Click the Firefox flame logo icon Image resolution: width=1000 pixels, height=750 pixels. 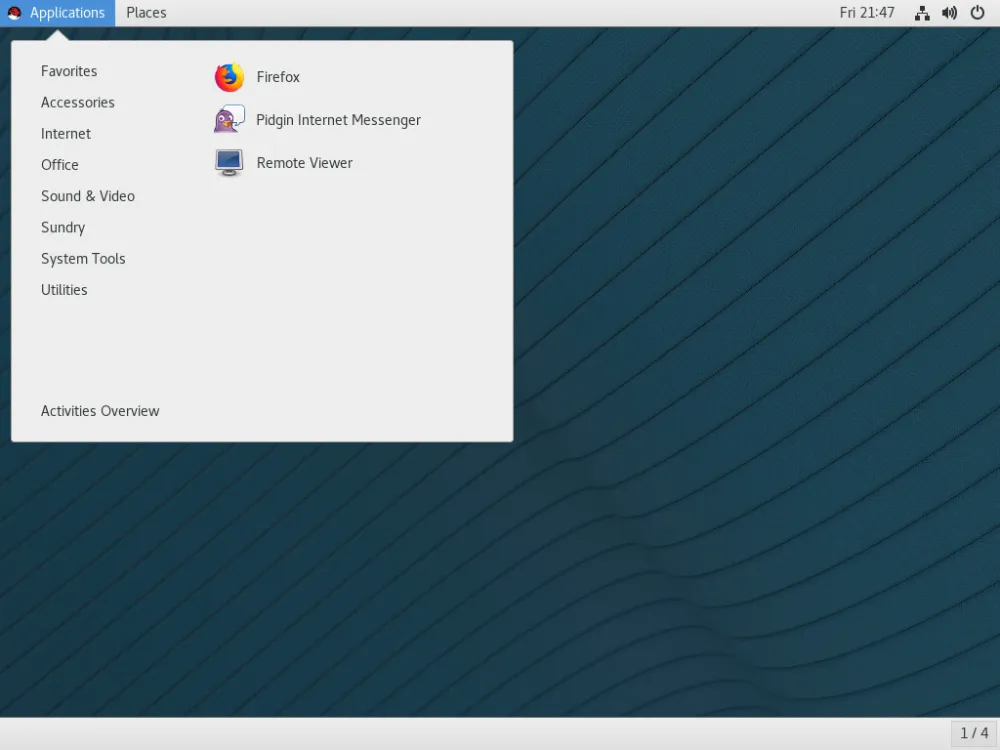coord(228,76)
